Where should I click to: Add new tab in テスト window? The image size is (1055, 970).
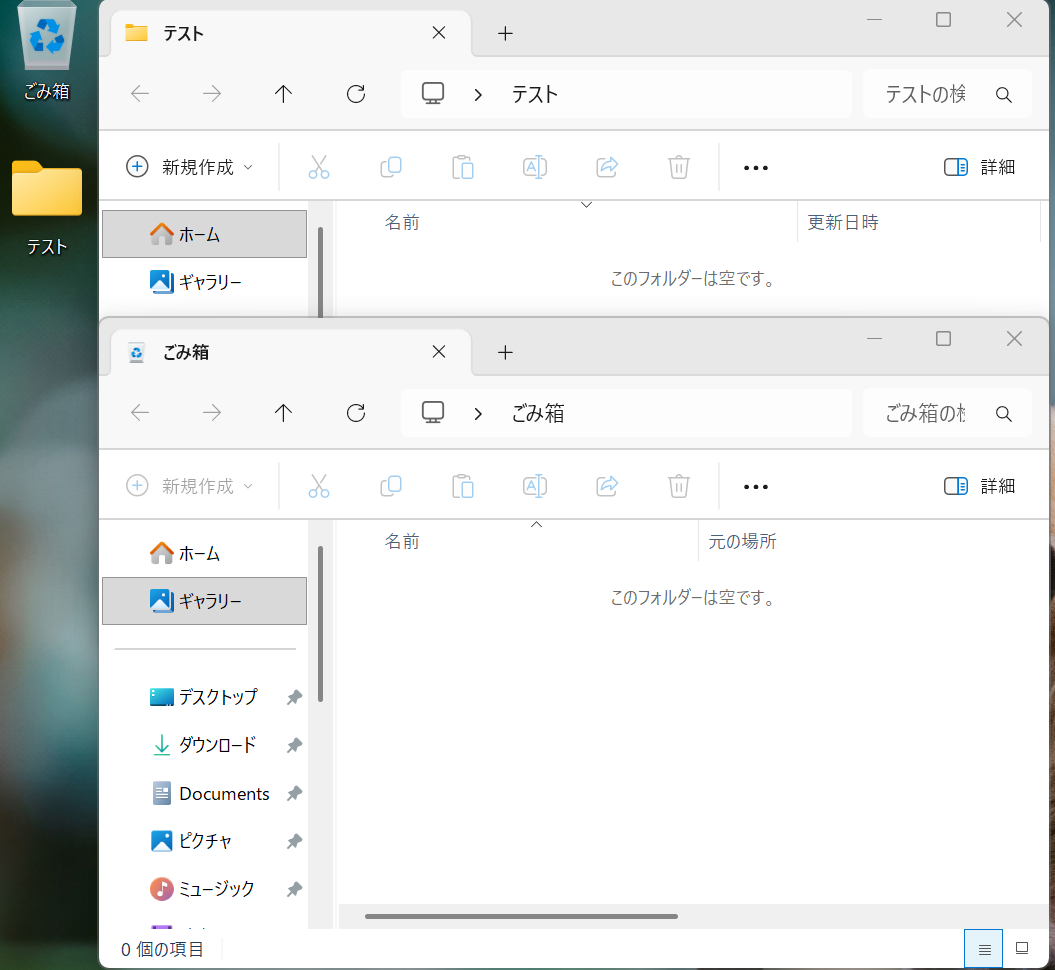pyautogui.click(x=505, y=33)
